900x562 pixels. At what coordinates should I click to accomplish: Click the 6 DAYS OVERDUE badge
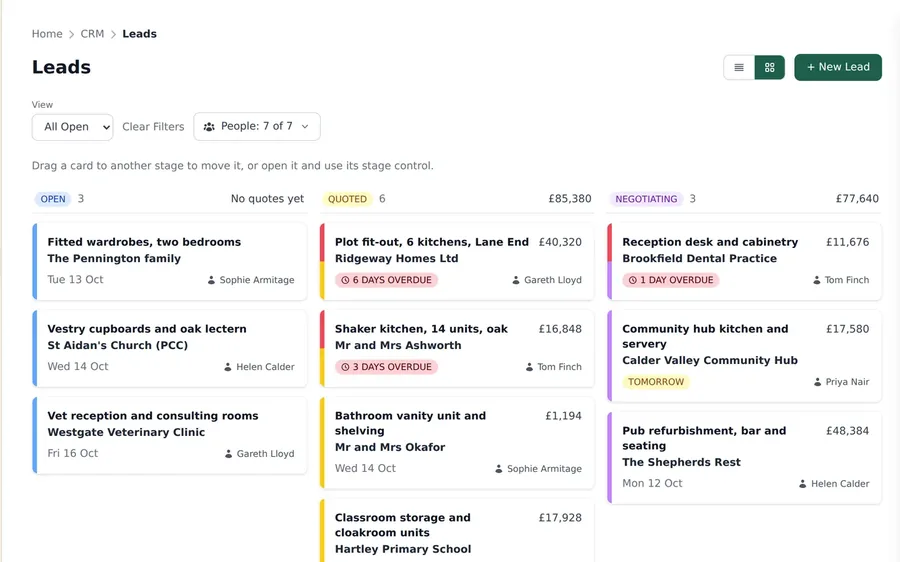(386, 280)
